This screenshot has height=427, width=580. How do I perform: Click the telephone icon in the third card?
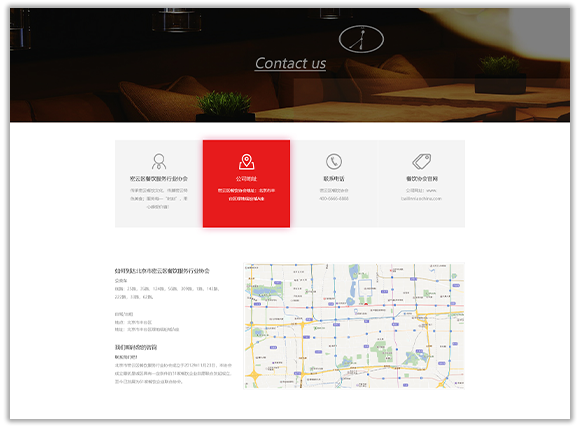click(x=334, y=162)
